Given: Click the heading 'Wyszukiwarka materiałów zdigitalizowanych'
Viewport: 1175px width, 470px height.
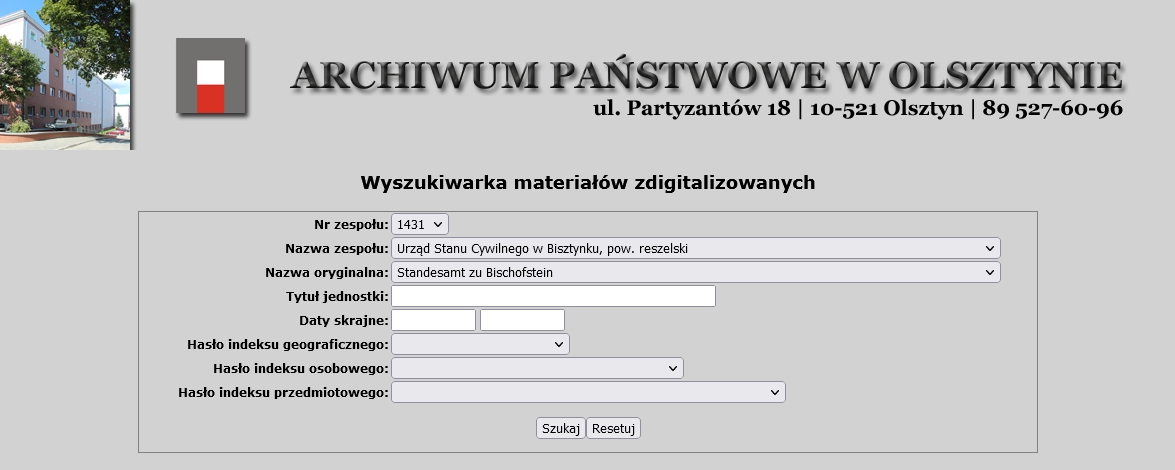Looking at the screenshot, I should 588,183.
